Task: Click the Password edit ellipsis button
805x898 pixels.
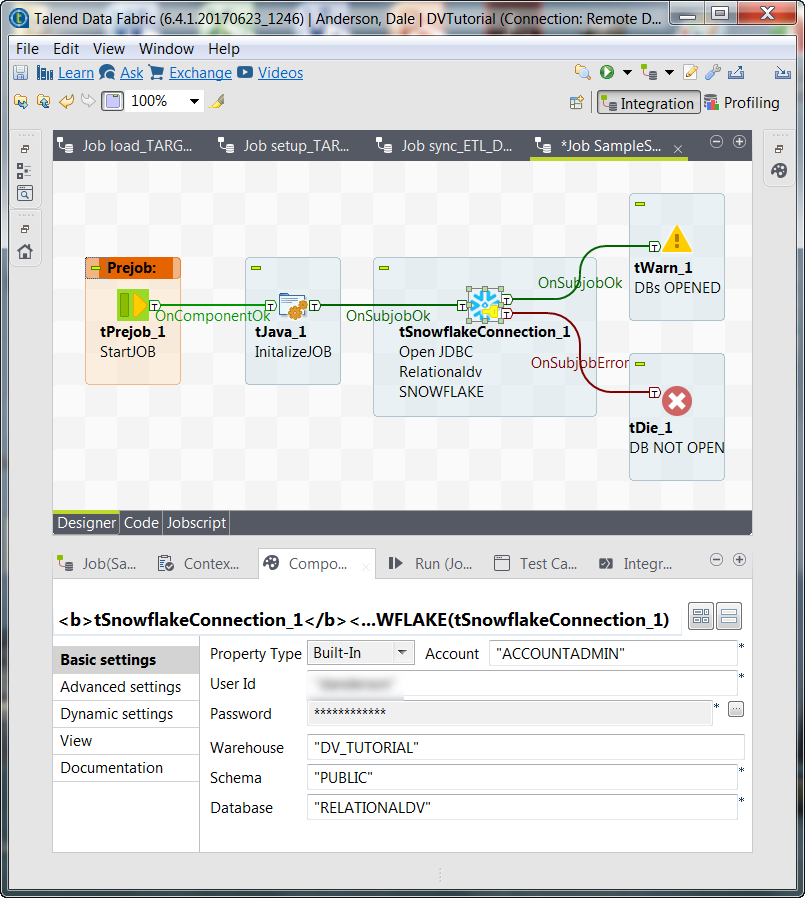Action: coord(735,709)
